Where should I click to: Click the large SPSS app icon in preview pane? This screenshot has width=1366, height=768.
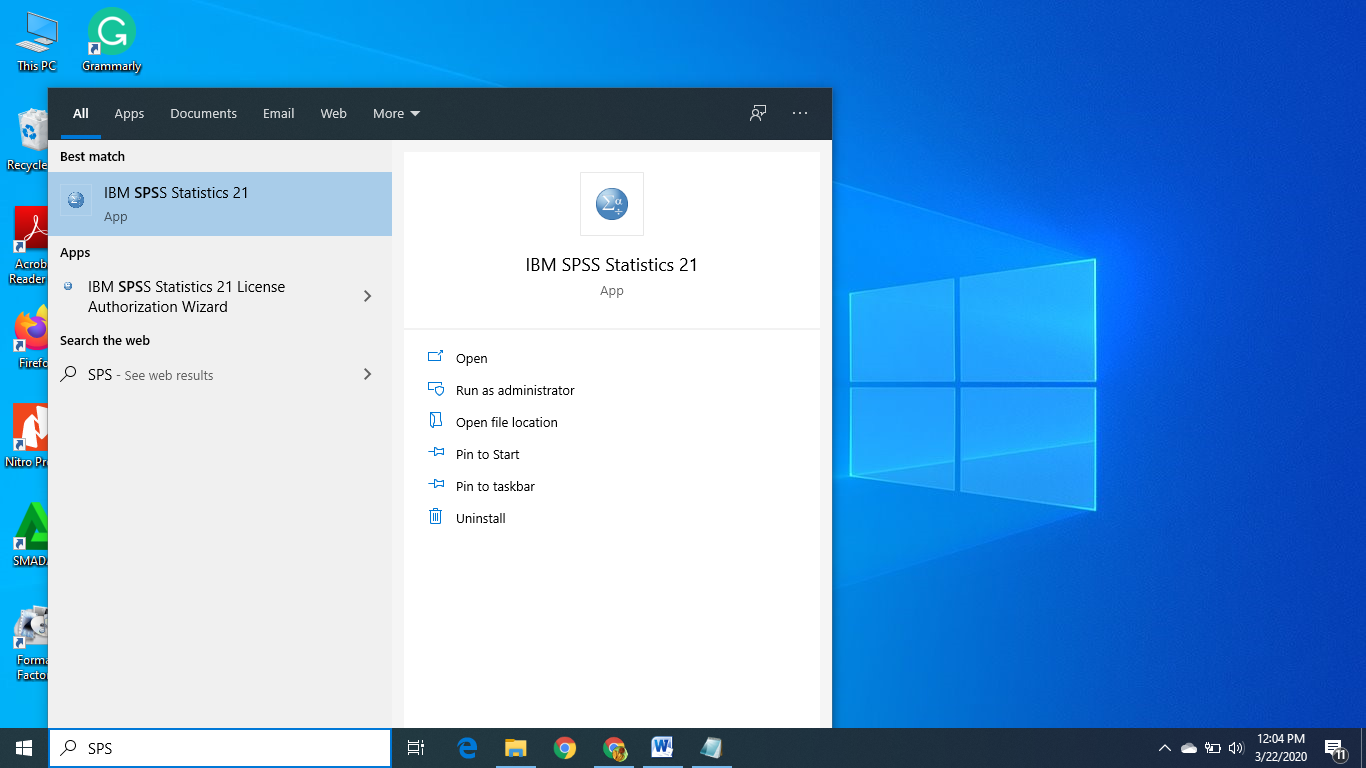pos(612,204)
